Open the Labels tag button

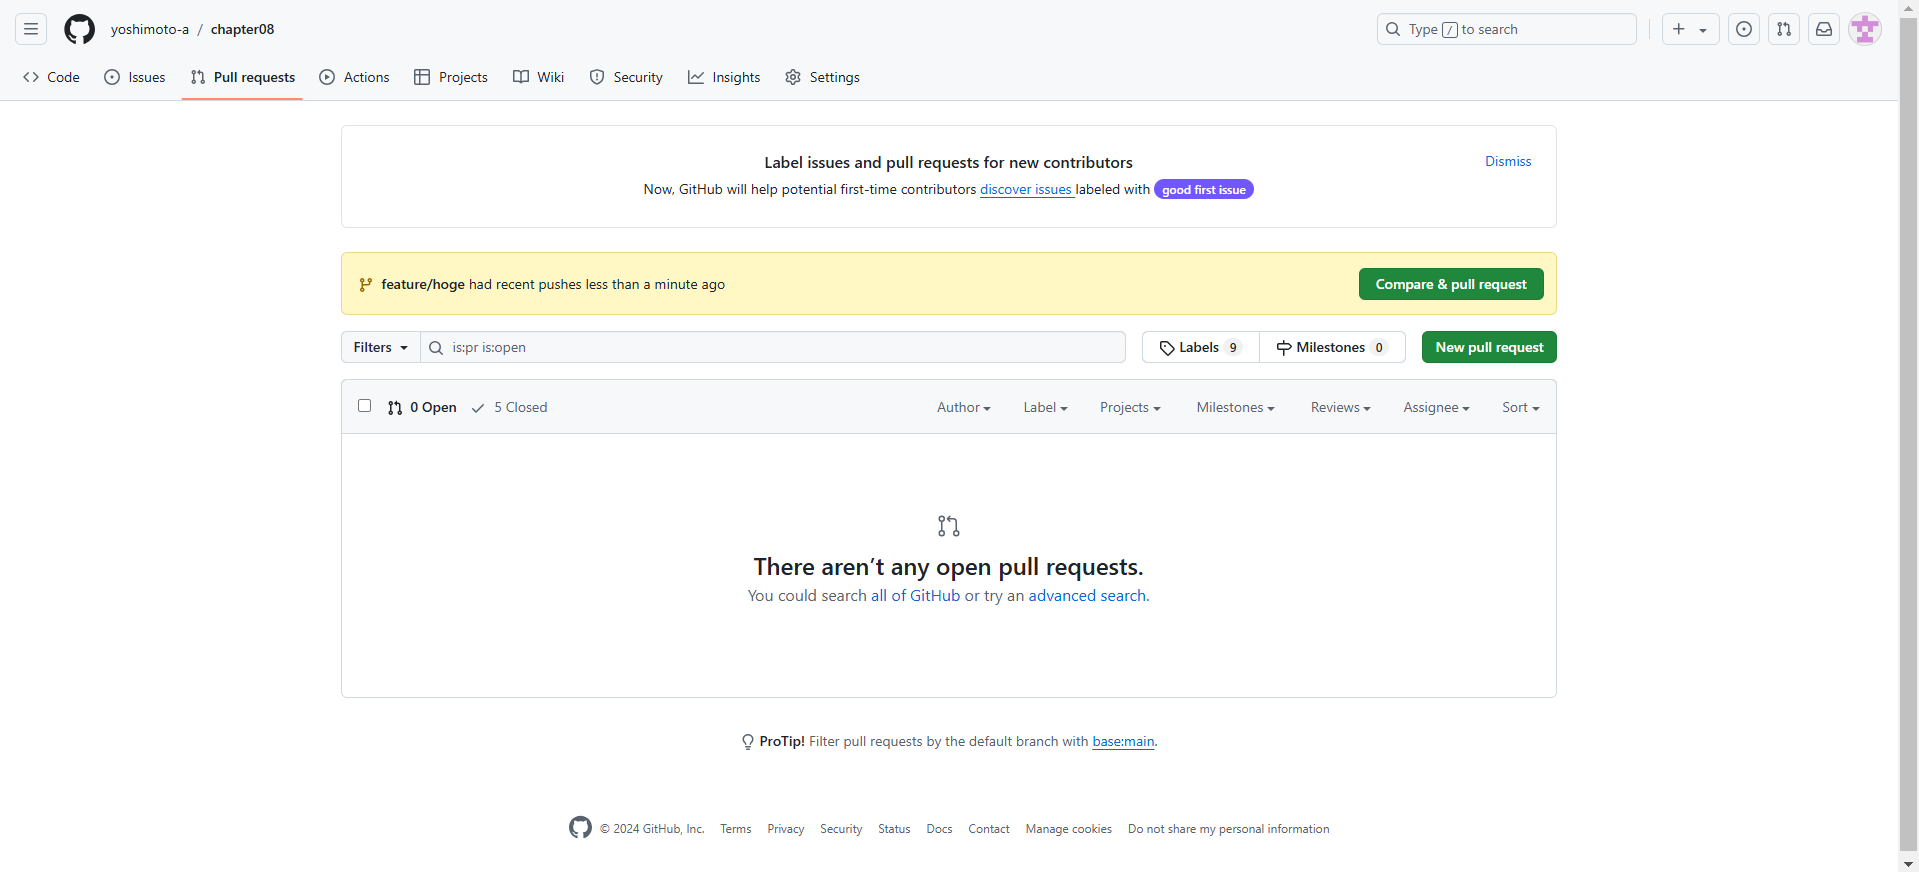click(x=1200, y=347)
